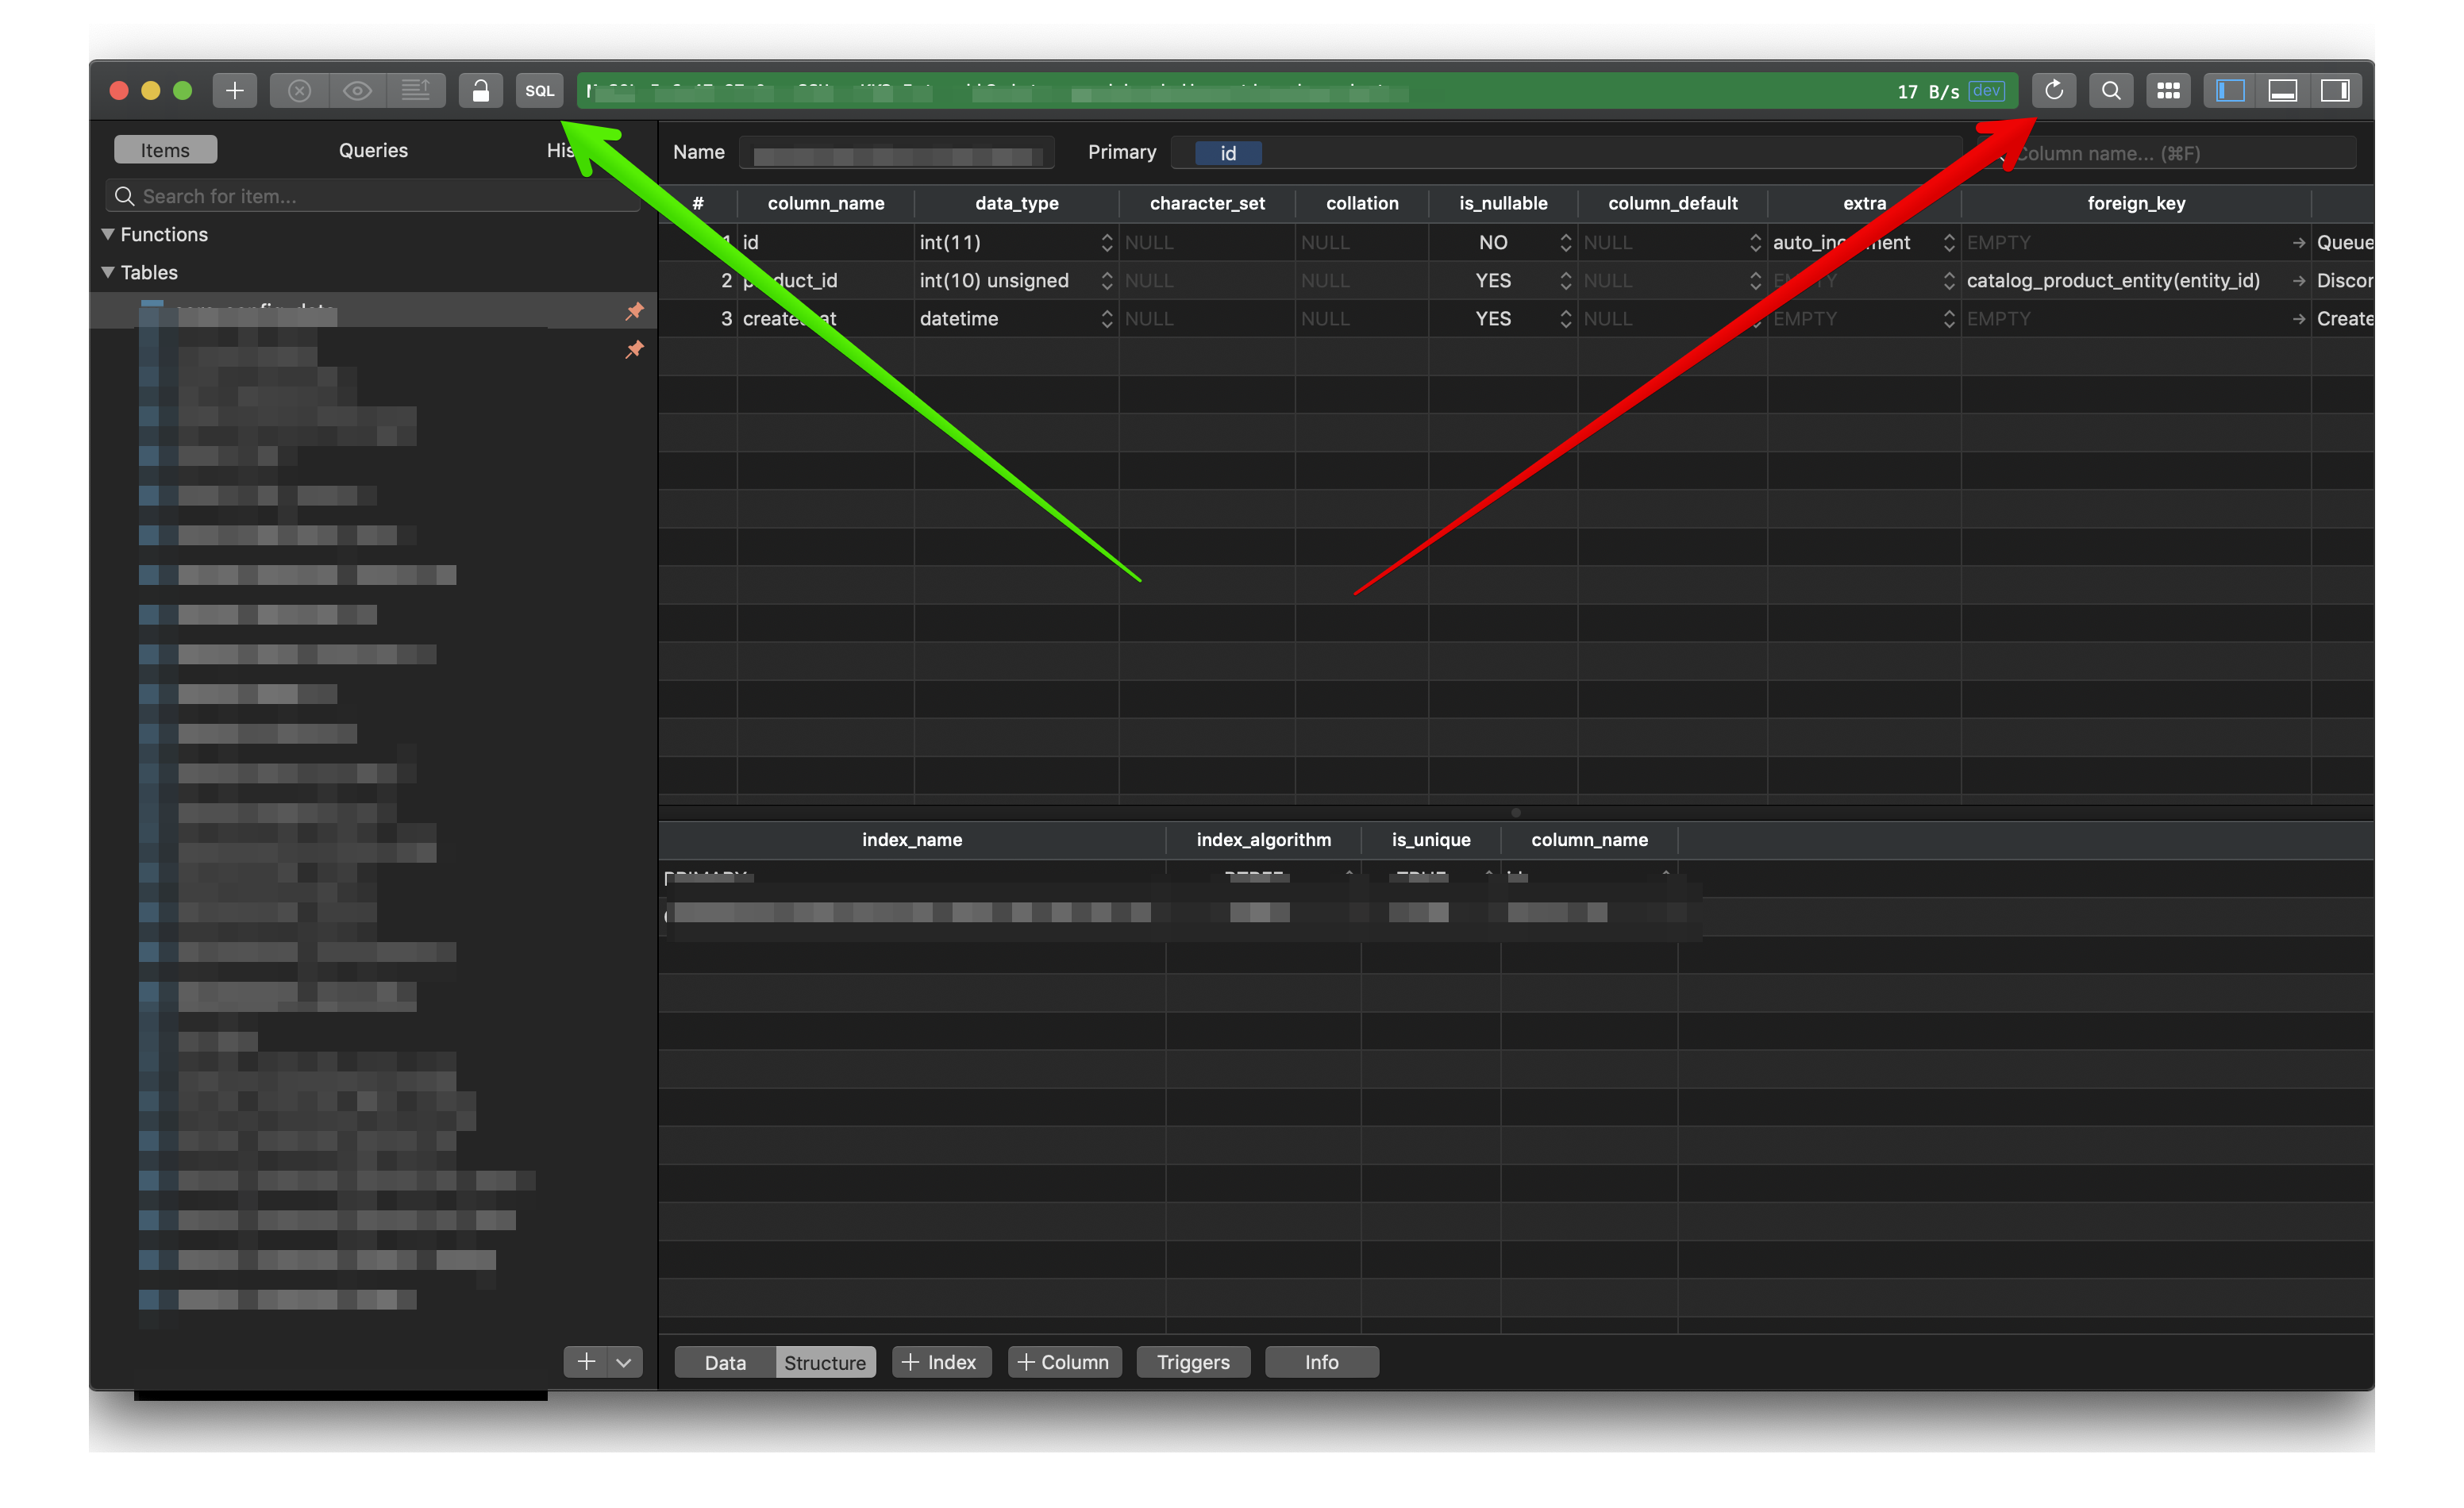Unpin the highlighted table using its pin icon

coord(635,311)
